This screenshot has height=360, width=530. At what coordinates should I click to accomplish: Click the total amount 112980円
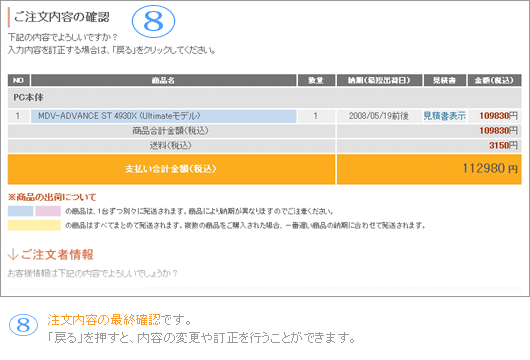coord(490,168)
